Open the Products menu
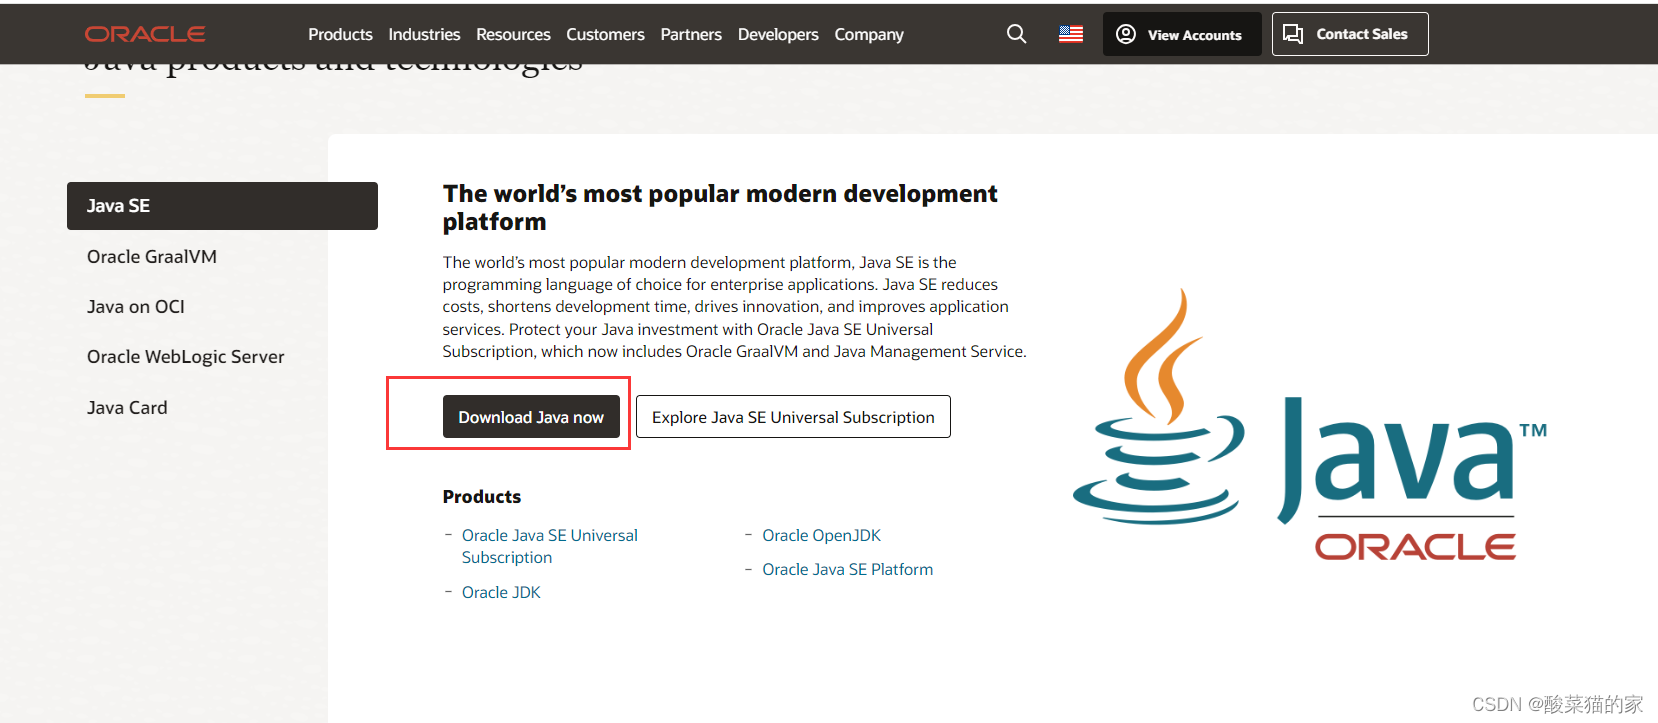This screenshot has width=1658, height=723. [x=340, y=34]
